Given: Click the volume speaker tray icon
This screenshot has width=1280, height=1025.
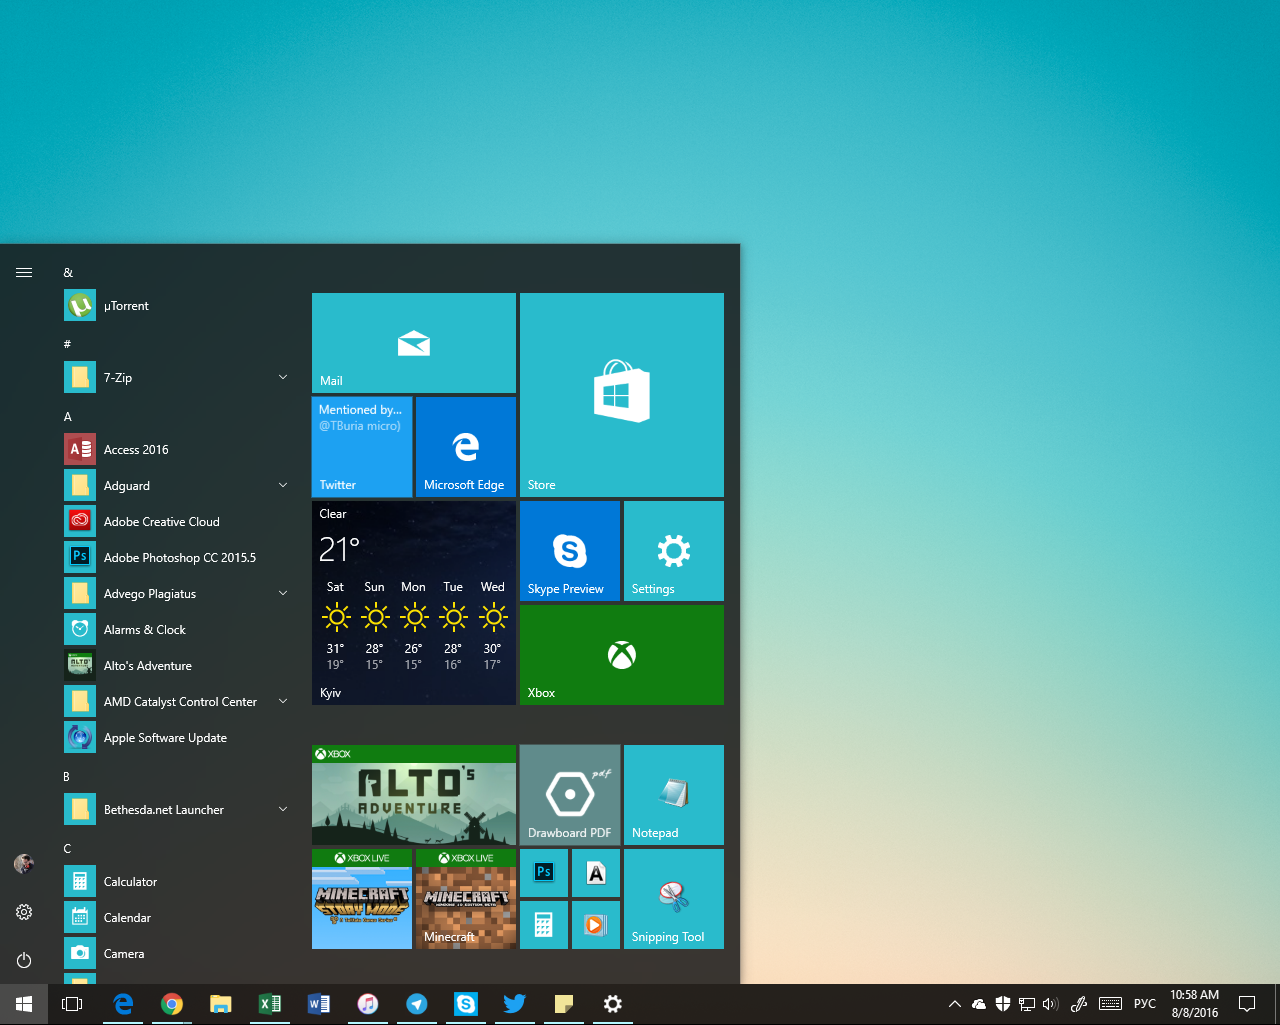Looking at the screenshot, I should tap(1050, 1004).
